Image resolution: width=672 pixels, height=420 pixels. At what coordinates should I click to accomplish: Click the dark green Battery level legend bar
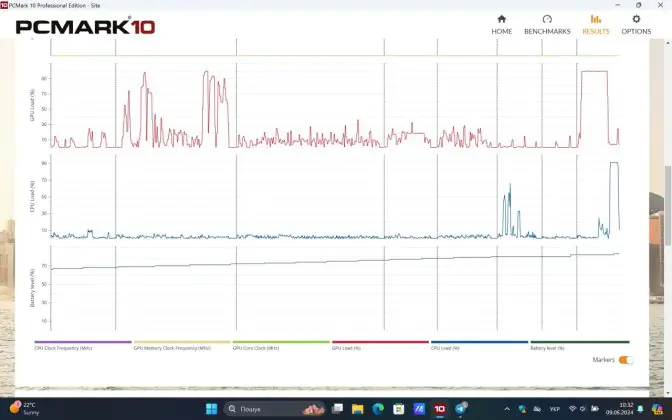(580, 342)
